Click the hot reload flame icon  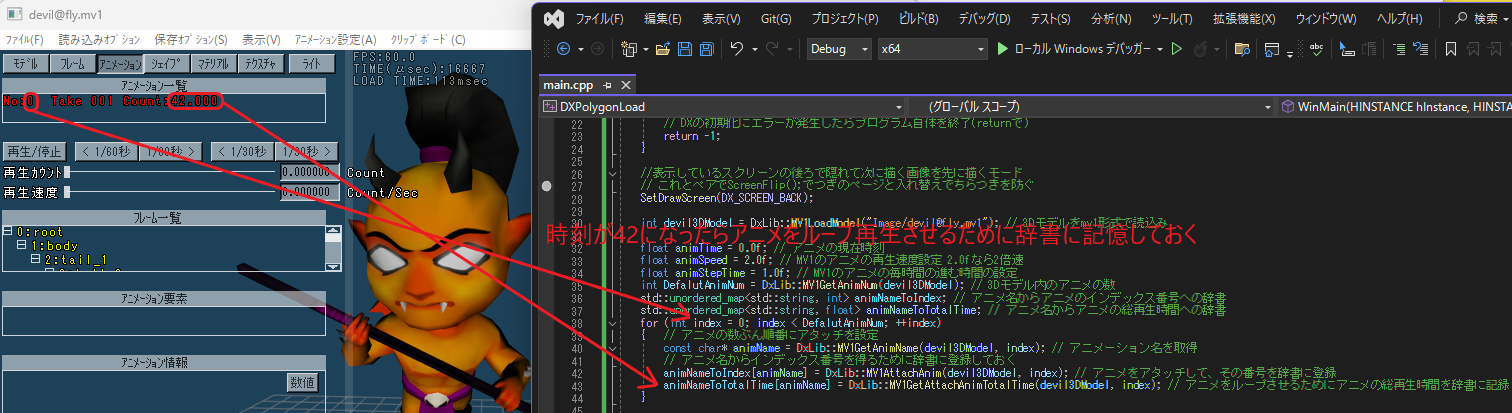[1201, 49]
